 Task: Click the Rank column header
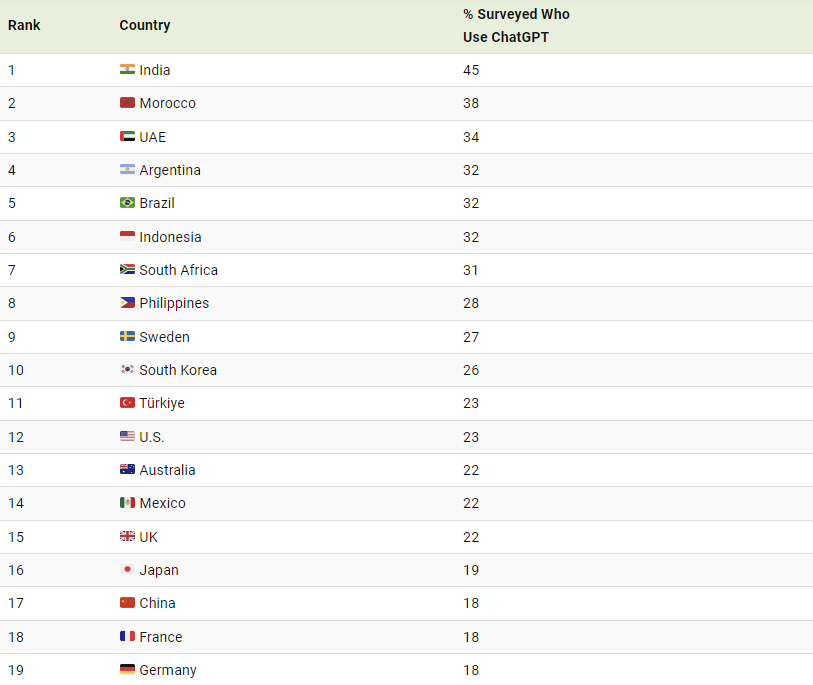24,25
